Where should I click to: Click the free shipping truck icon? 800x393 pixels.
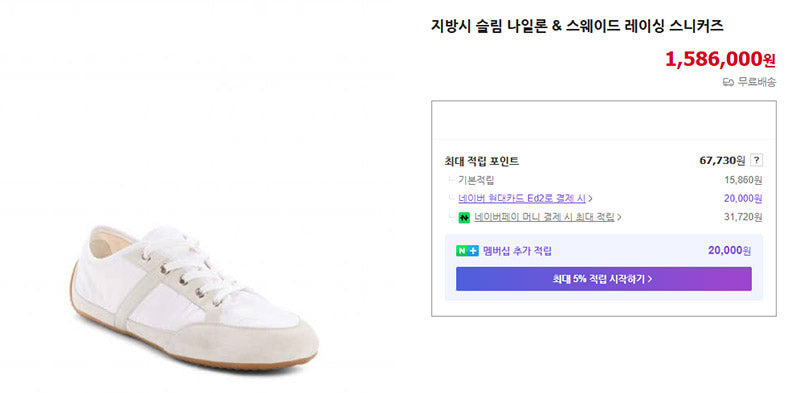pos(729,82)
